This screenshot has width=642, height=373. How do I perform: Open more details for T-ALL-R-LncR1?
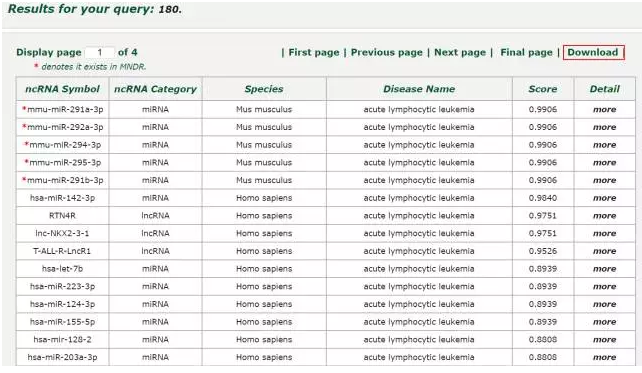(604, 251)
